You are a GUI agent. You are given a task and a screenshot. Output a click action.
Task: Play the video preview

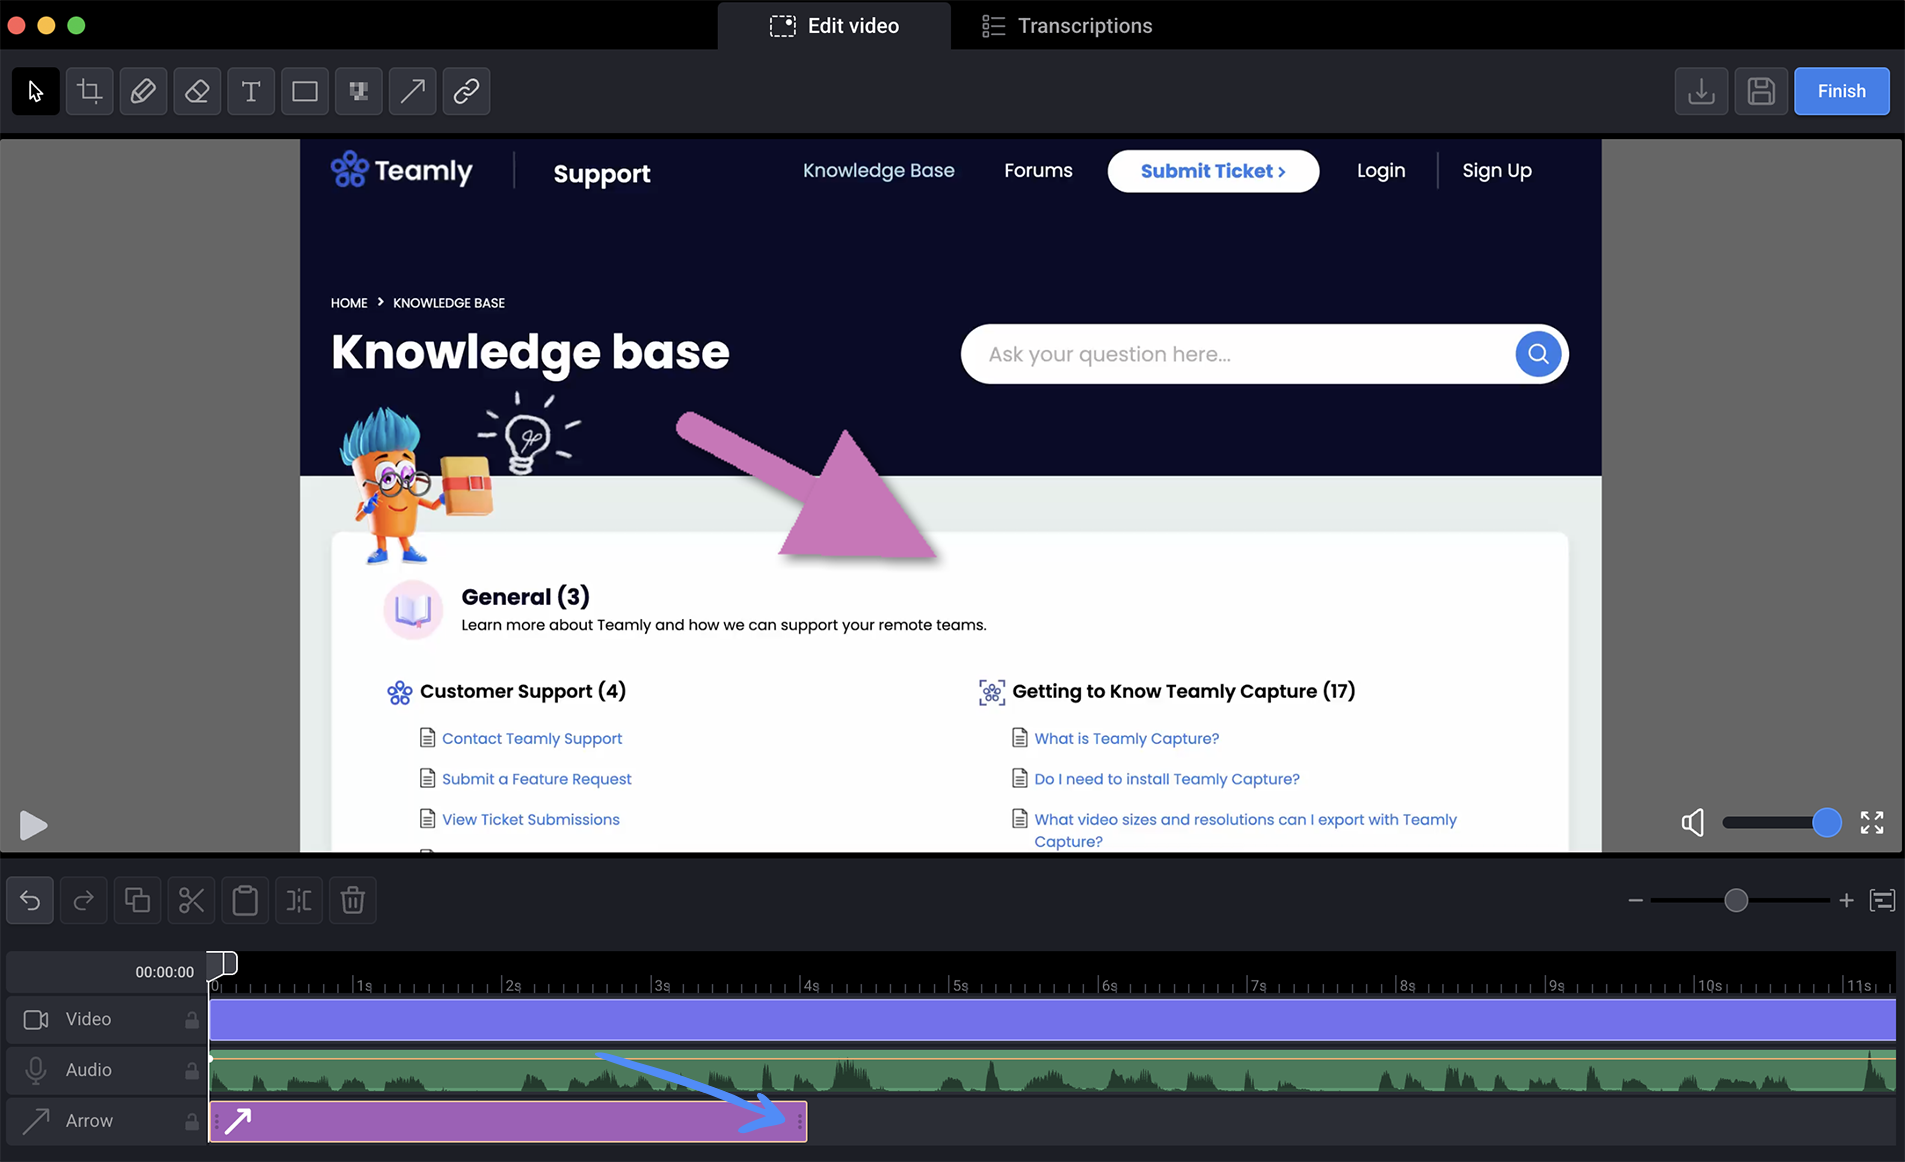pos(33,825)
